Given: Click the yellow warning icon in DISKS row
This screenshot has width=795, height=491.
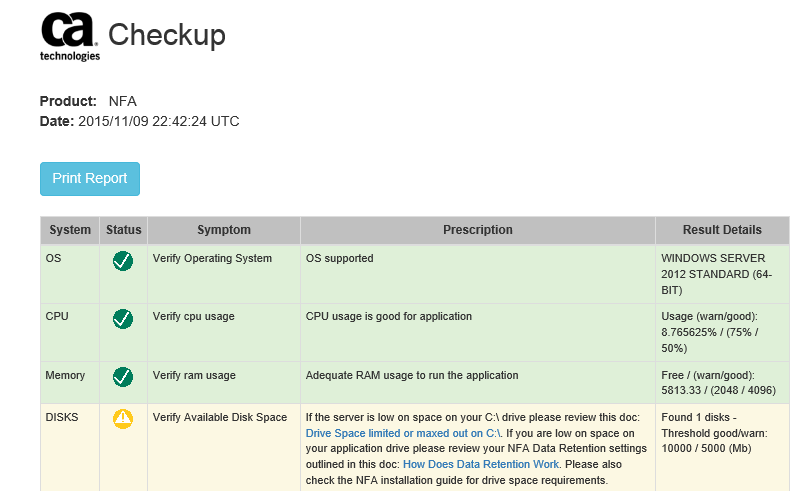Looking at the screenshot, I should (x=123, y=419).
